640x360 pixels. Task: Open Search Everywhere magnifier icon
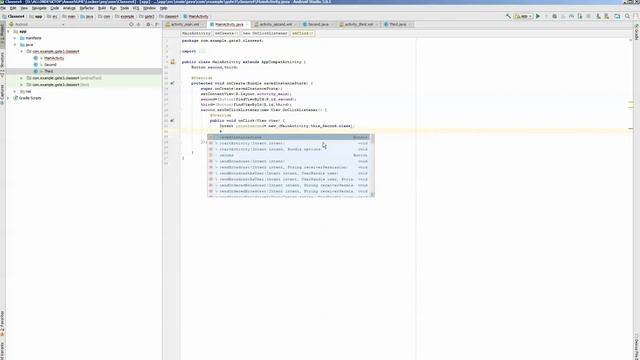click(627, 16)
